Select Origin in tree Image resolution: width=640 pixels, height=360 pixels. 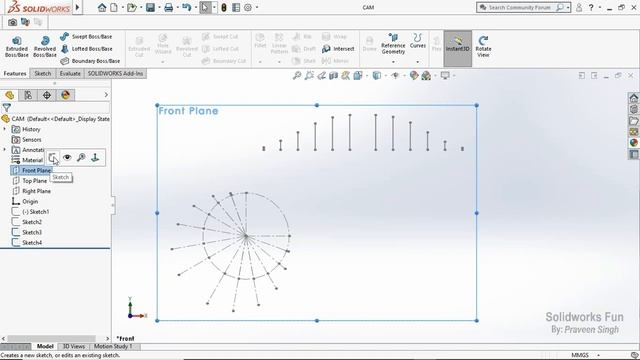click(x=25, y=201)
